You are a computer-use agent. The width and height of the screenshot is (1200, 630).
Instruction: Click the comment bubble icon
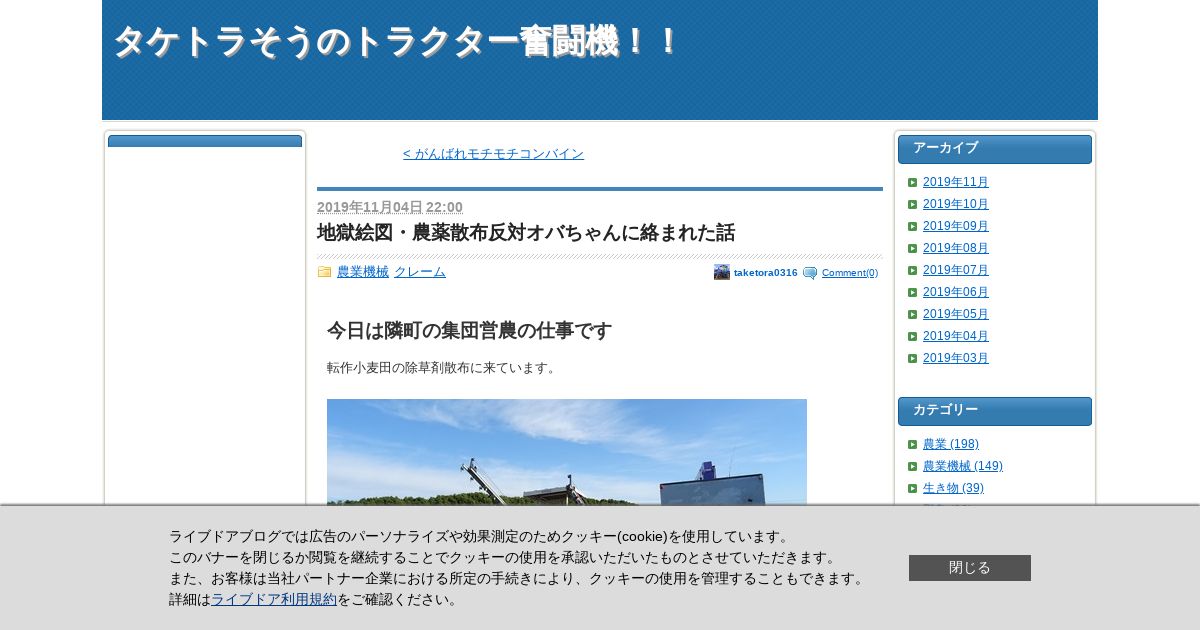point(810,273)
